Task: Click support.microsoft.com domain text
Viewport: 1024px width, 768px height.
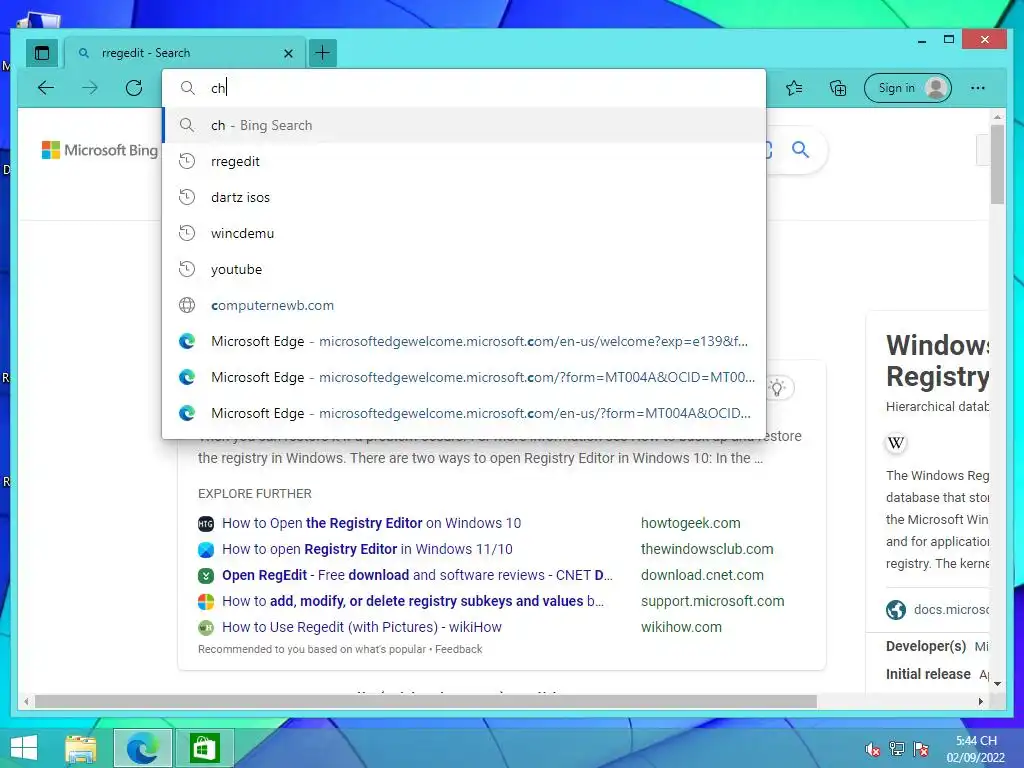Action: 712,601
